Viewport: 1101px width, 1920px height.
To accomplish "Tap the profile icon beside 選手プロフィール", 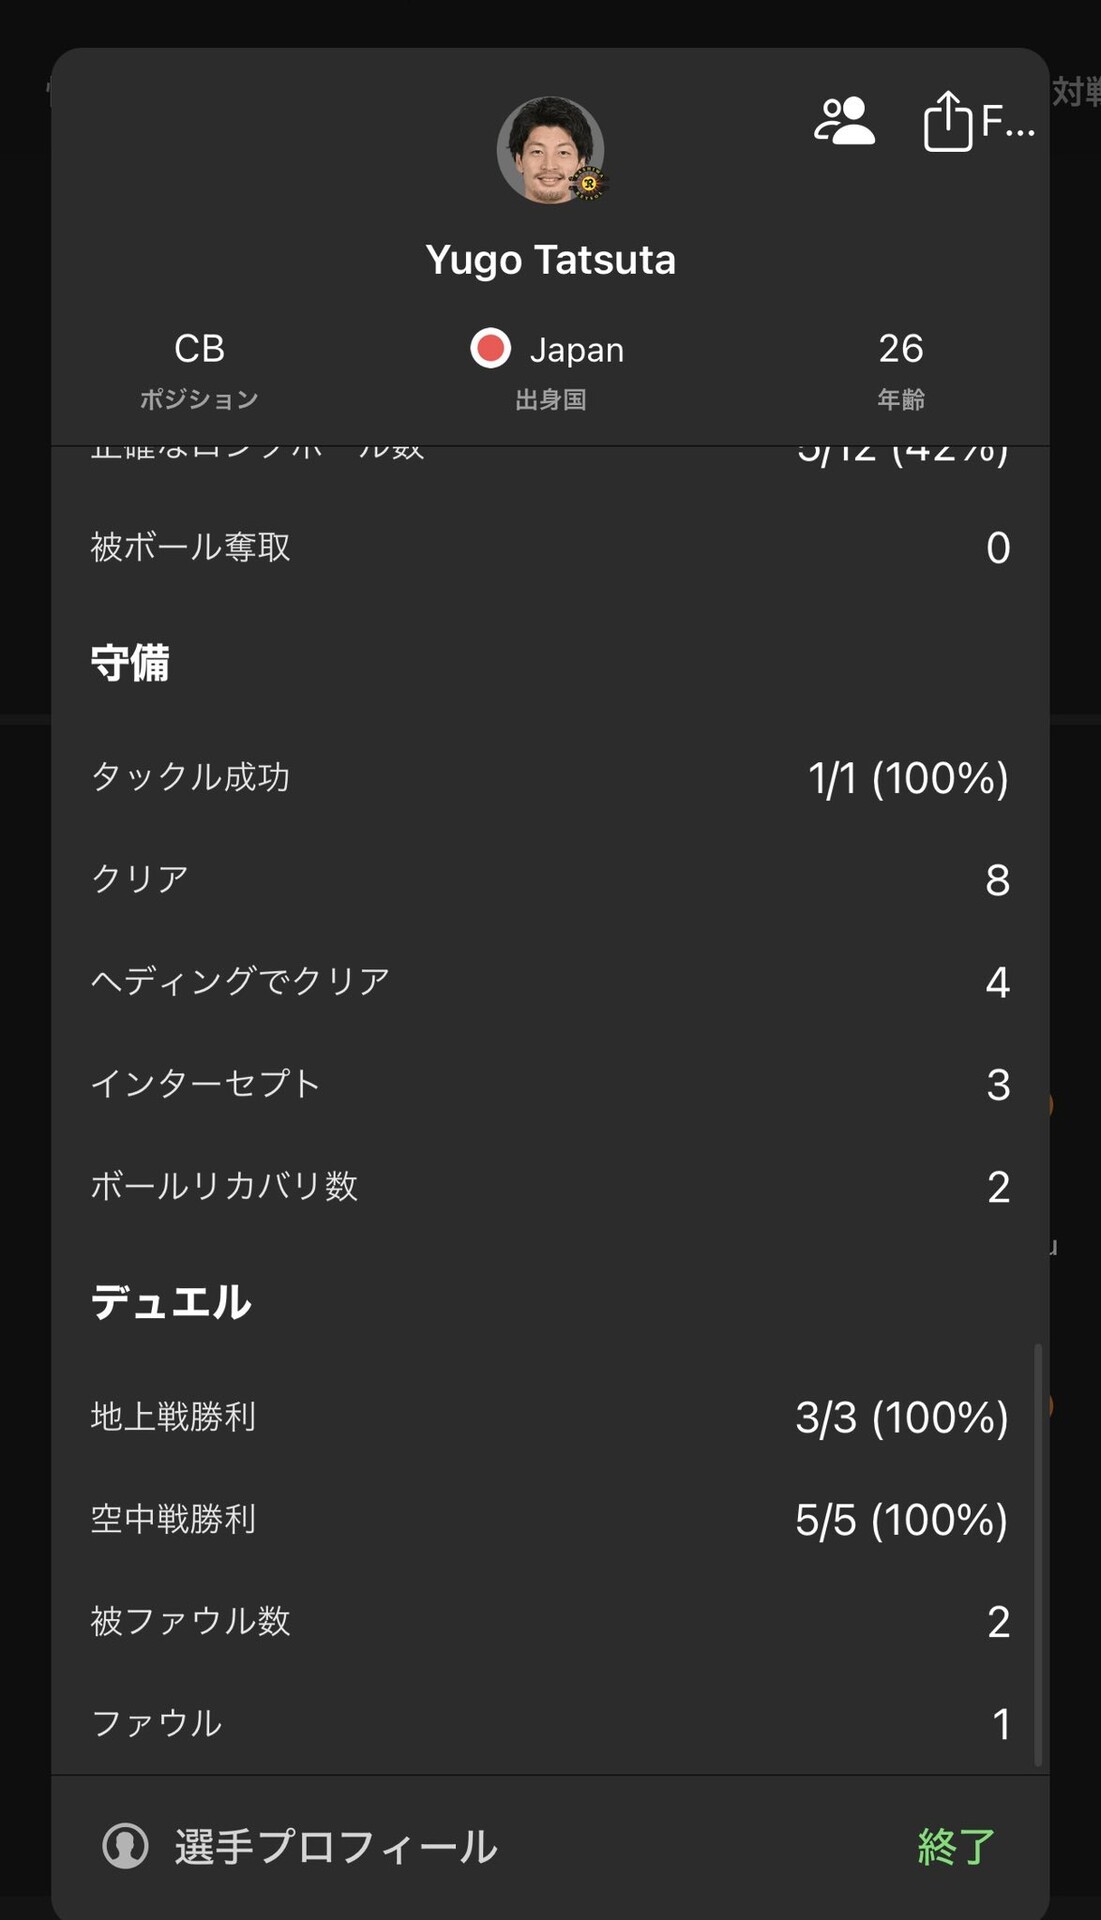I will pyautogui.click(x=126, y=1845).
